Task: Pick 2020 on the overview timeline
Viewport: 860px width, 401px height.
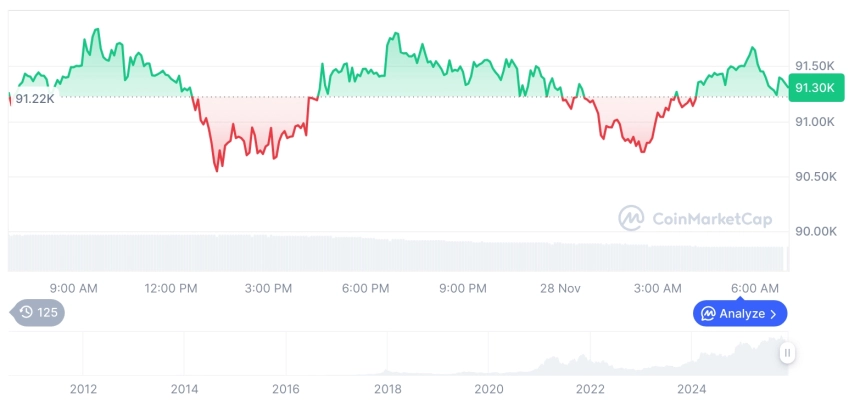Action: pos(489,389)
